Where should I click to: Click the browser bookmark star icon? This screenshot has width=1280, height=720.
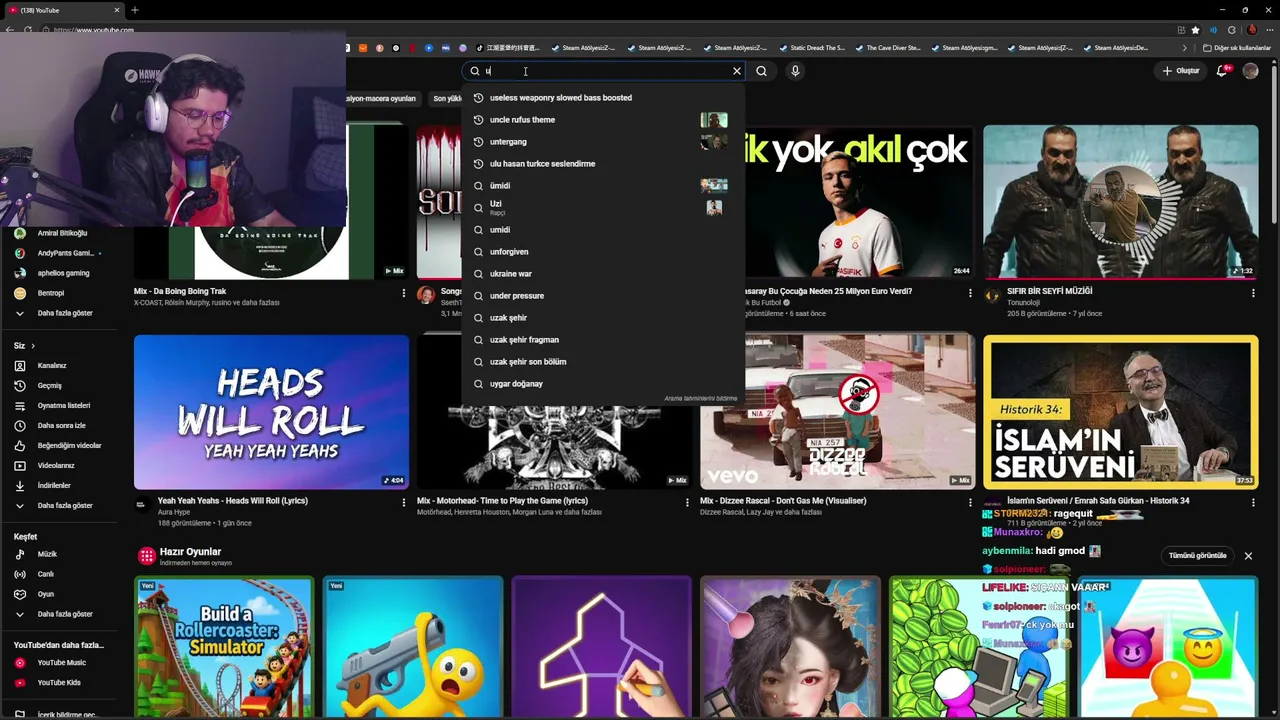point(1195,30)
